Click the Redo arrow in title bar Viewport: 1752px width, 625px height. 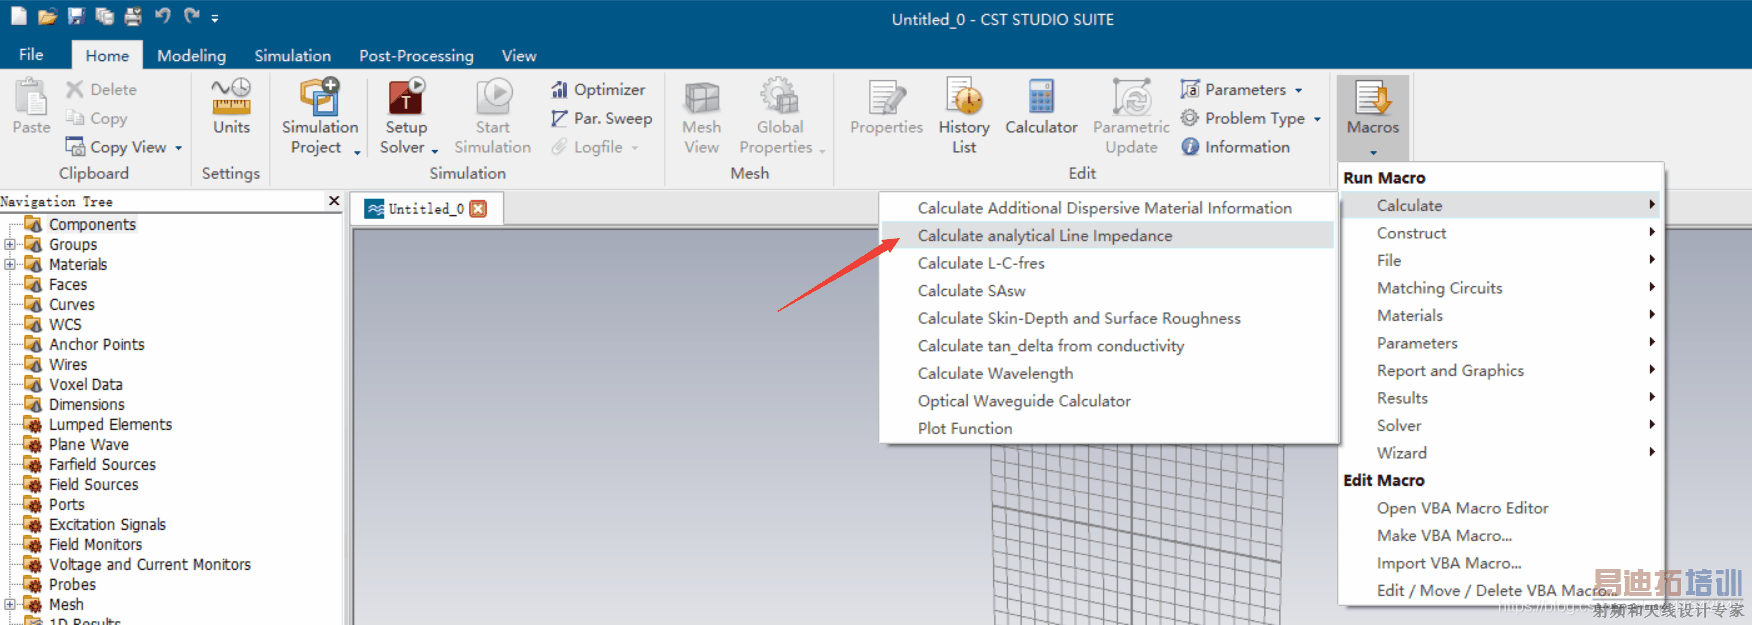pyautogui.click(x=192, y=15)
